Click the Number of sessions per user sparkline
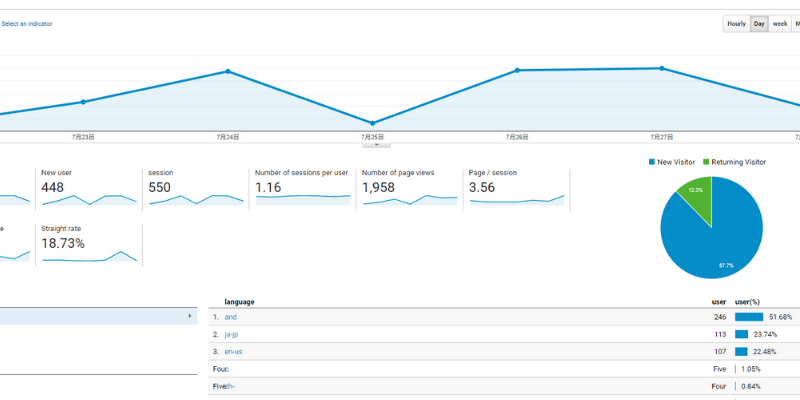800x400 pixels. pos(302,199)
